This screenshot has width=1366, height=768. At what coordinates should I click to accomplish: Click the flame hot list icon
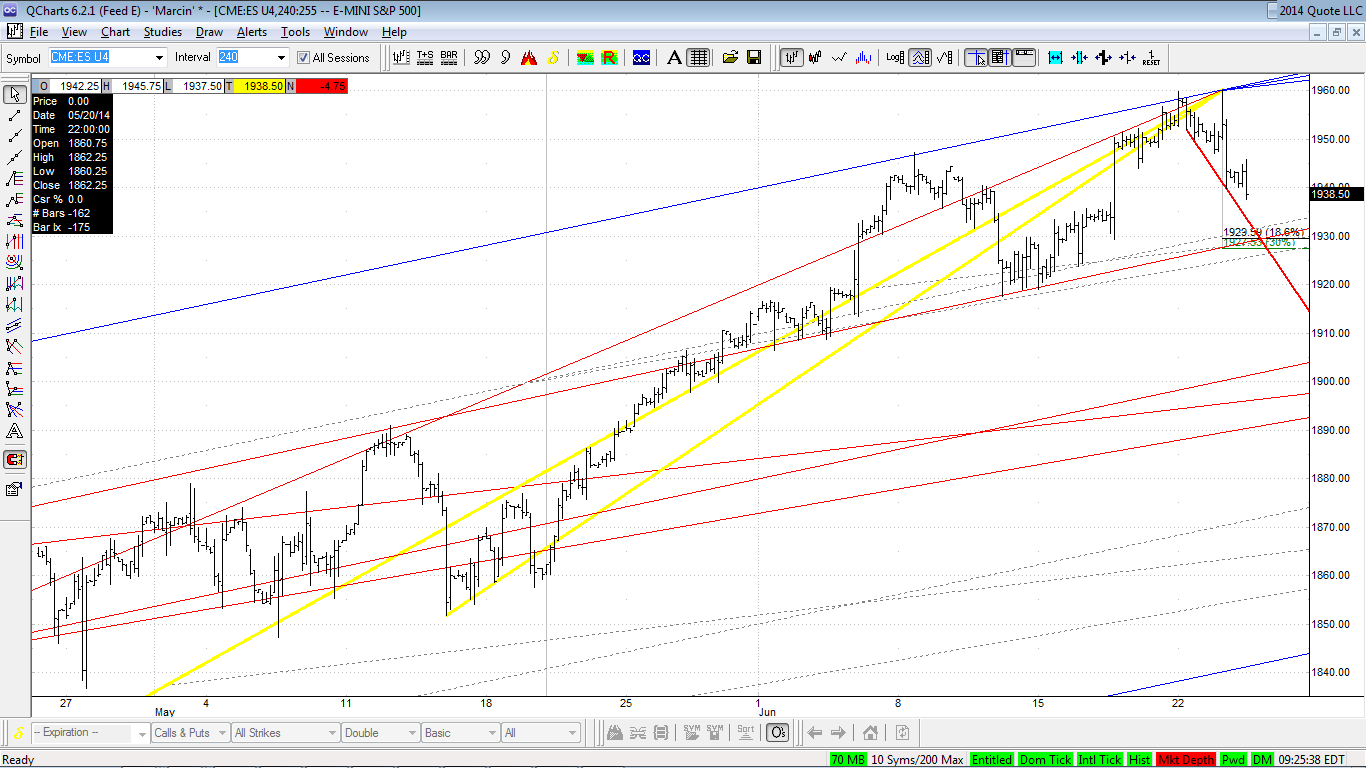[529, 57]
